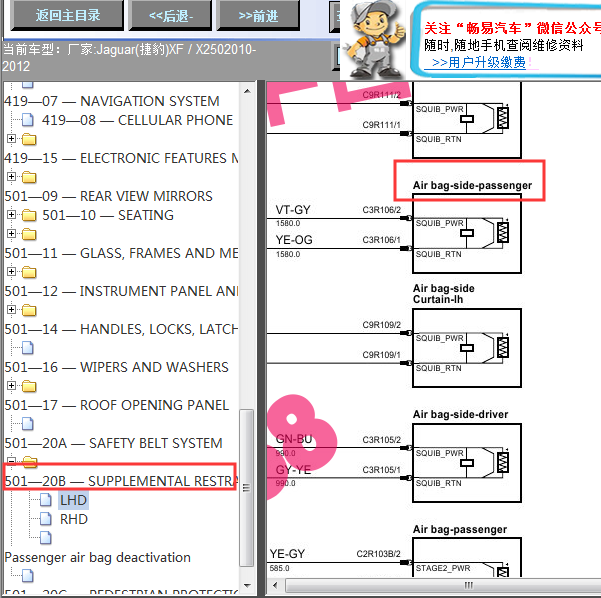Open the RHD wiring diagram entry

74,519
